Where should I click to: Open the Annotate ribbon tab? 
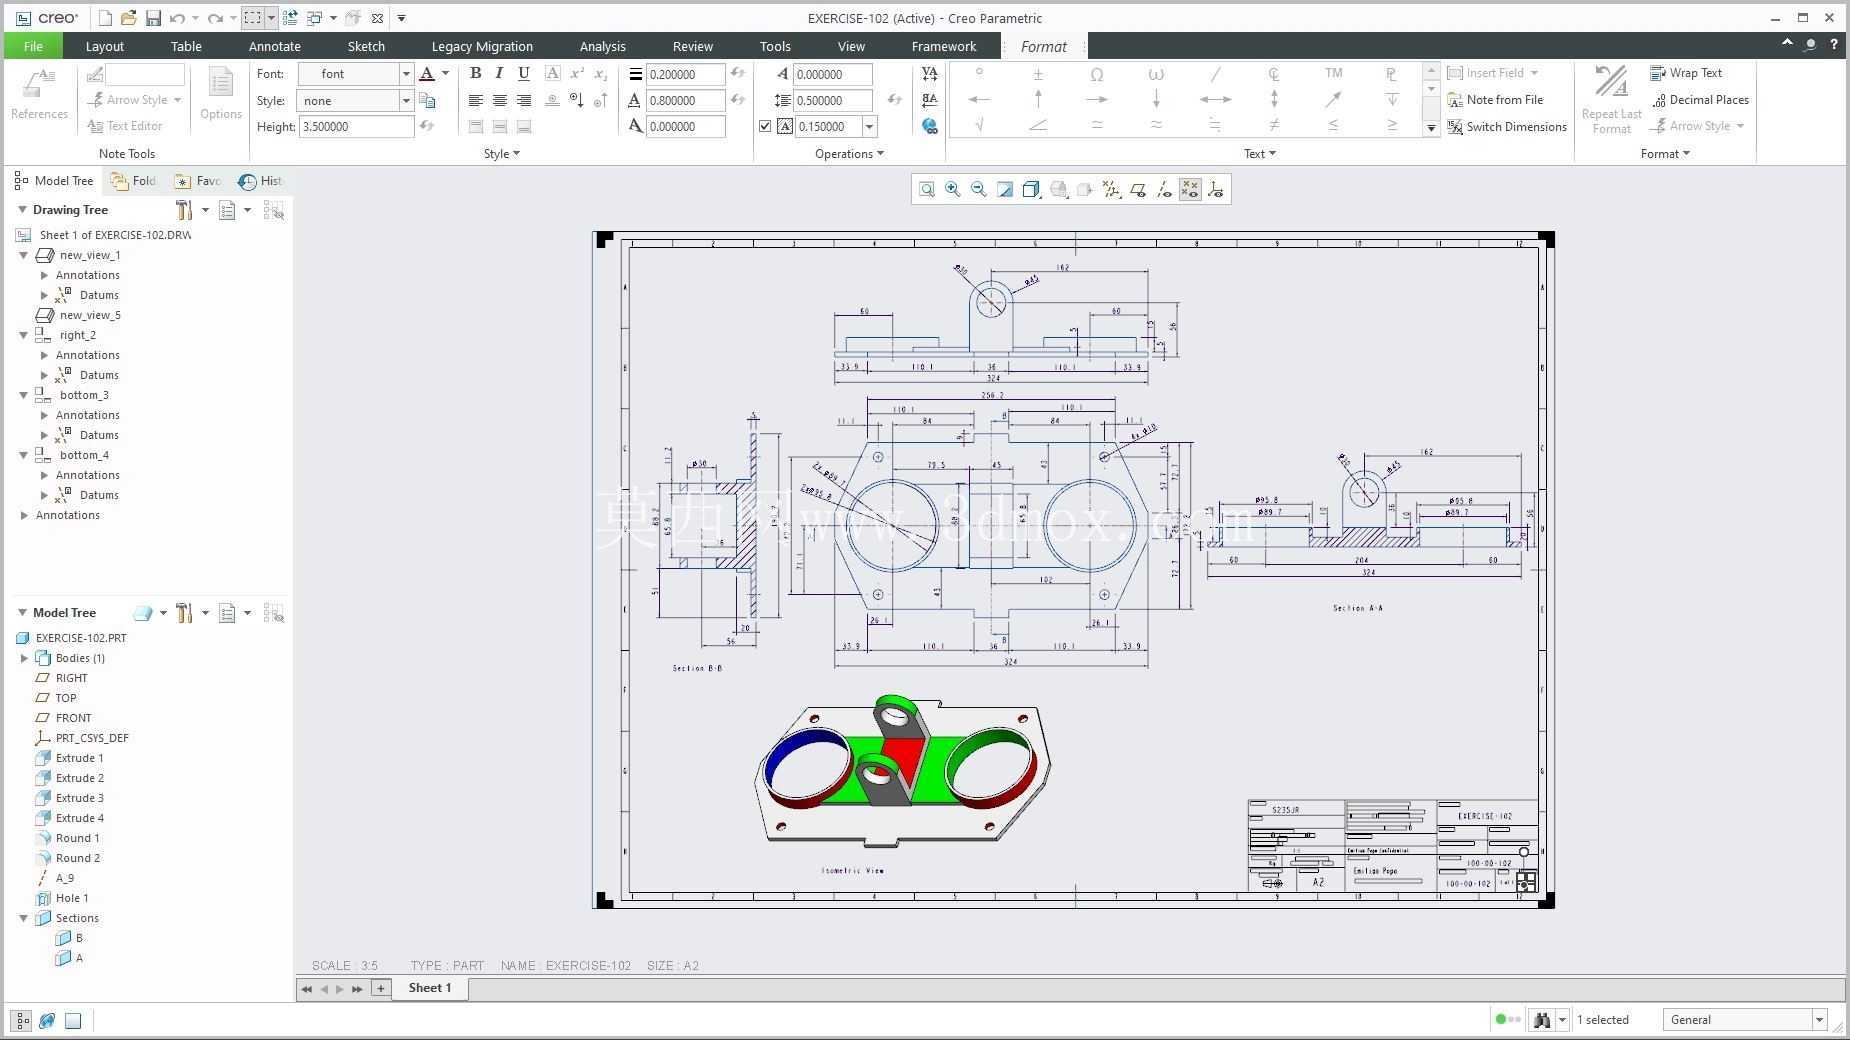click(x=275, y=46)
